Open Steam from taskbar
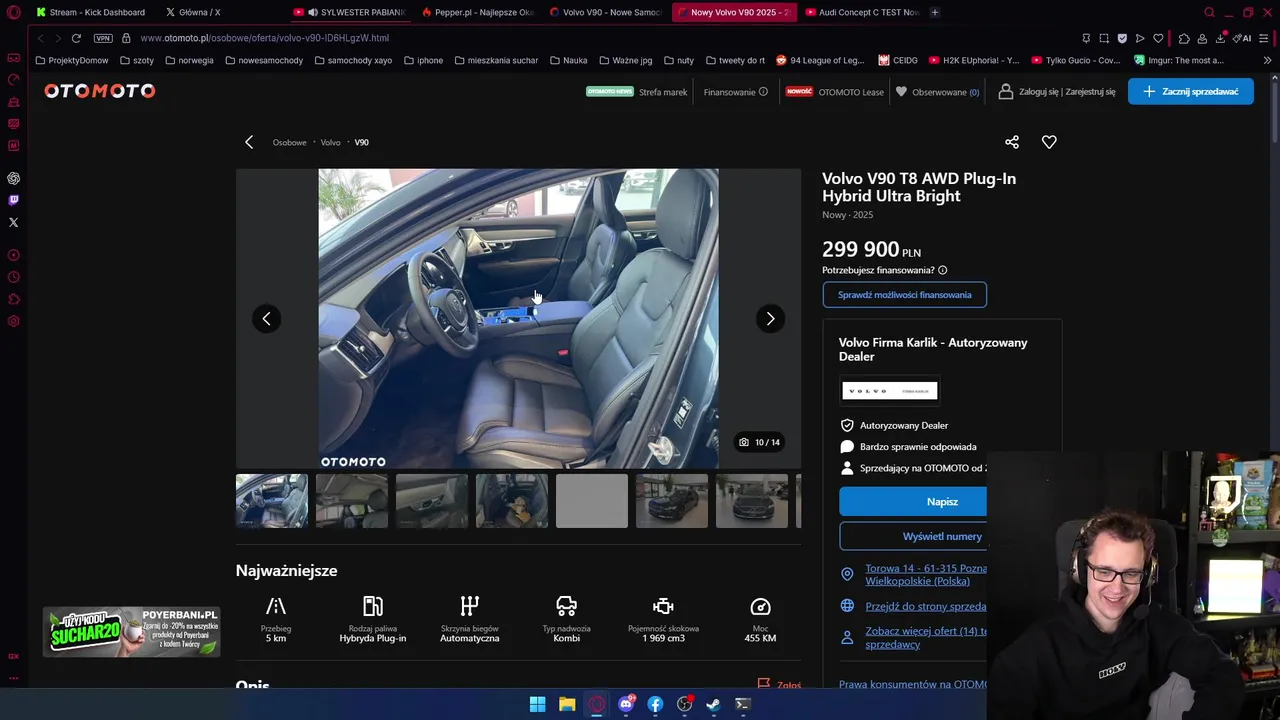Image resolution: width=1280 pixels, height=720 pixels. pos(713,704)
